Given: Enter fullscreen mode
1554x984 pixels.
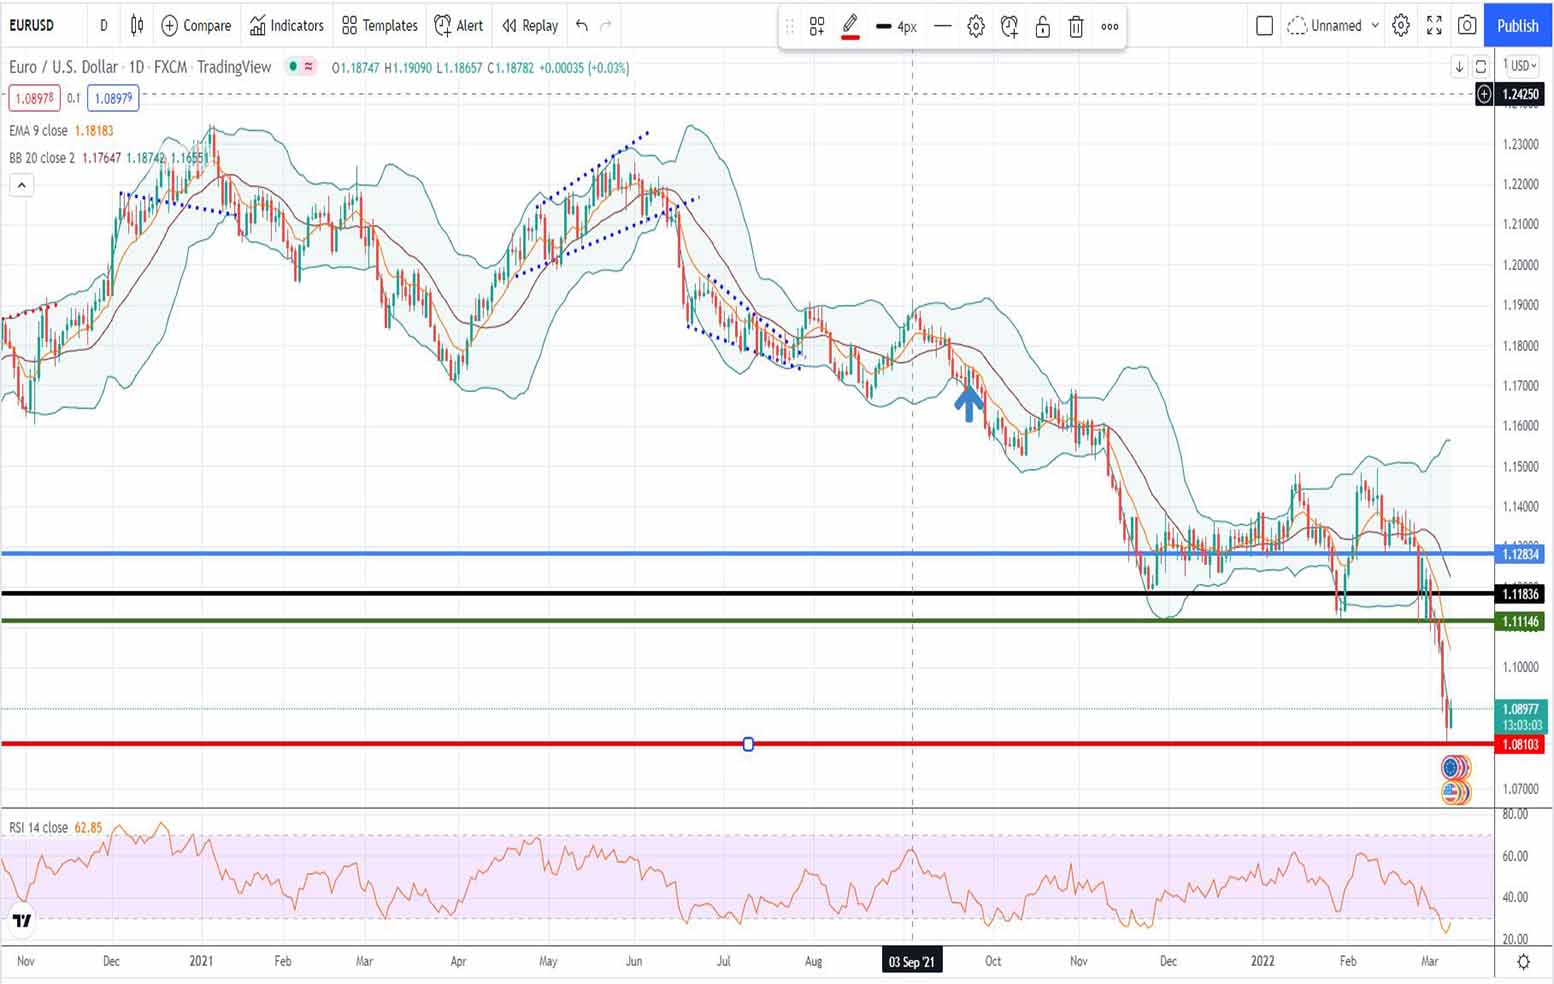Looking at the screenshot, I should point(1434,25).
